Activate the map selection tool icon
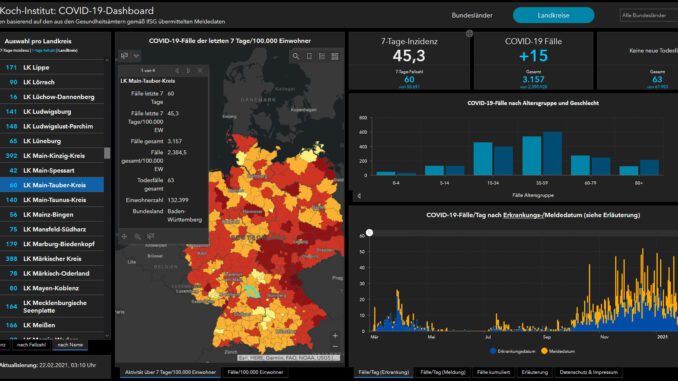This screenshot has width=678, height=381. tap(125, 56)
